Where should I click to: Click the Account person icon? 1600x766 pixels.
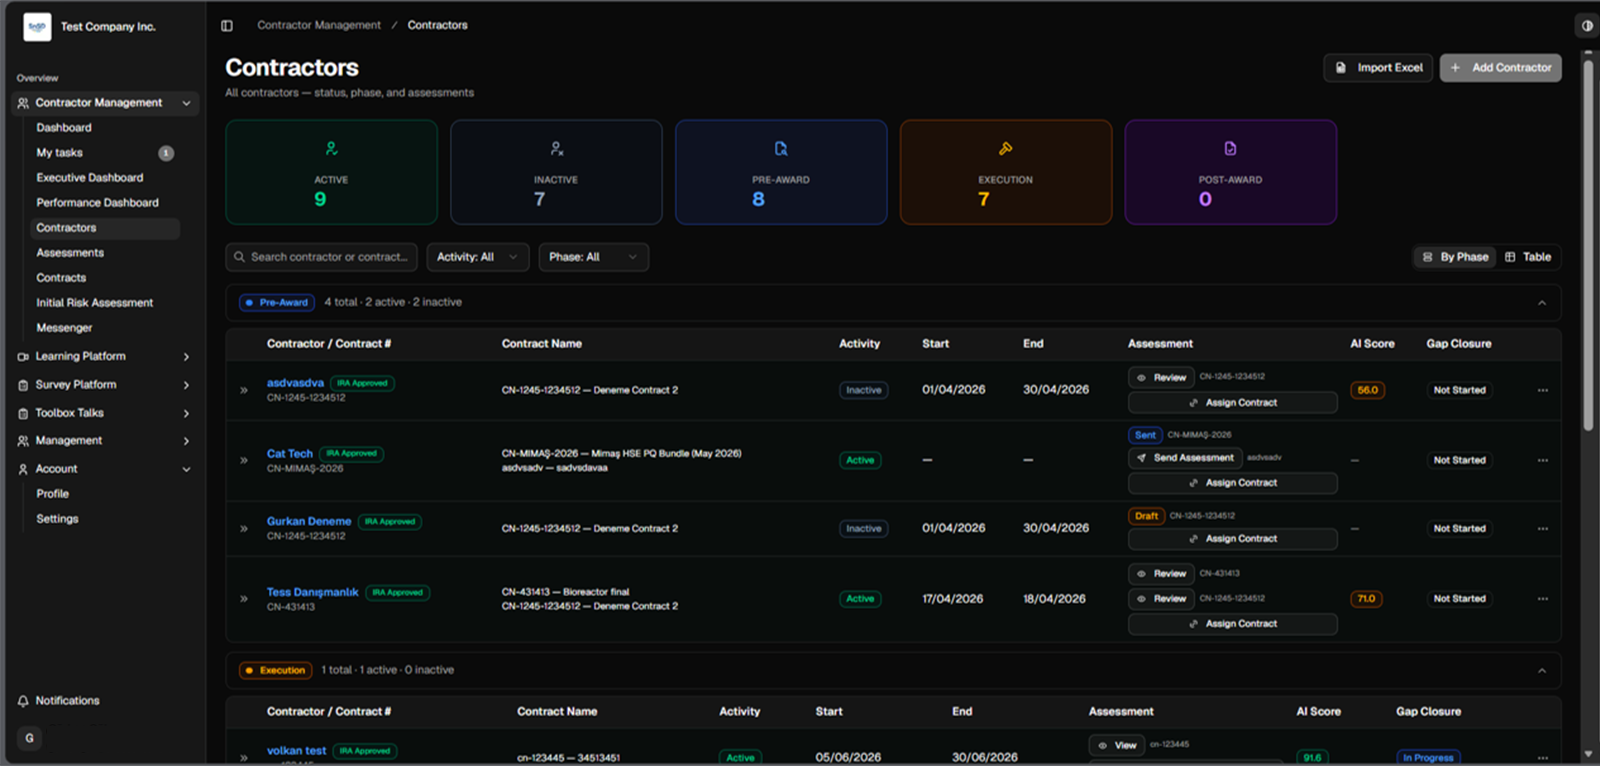(x=23, y=469)
